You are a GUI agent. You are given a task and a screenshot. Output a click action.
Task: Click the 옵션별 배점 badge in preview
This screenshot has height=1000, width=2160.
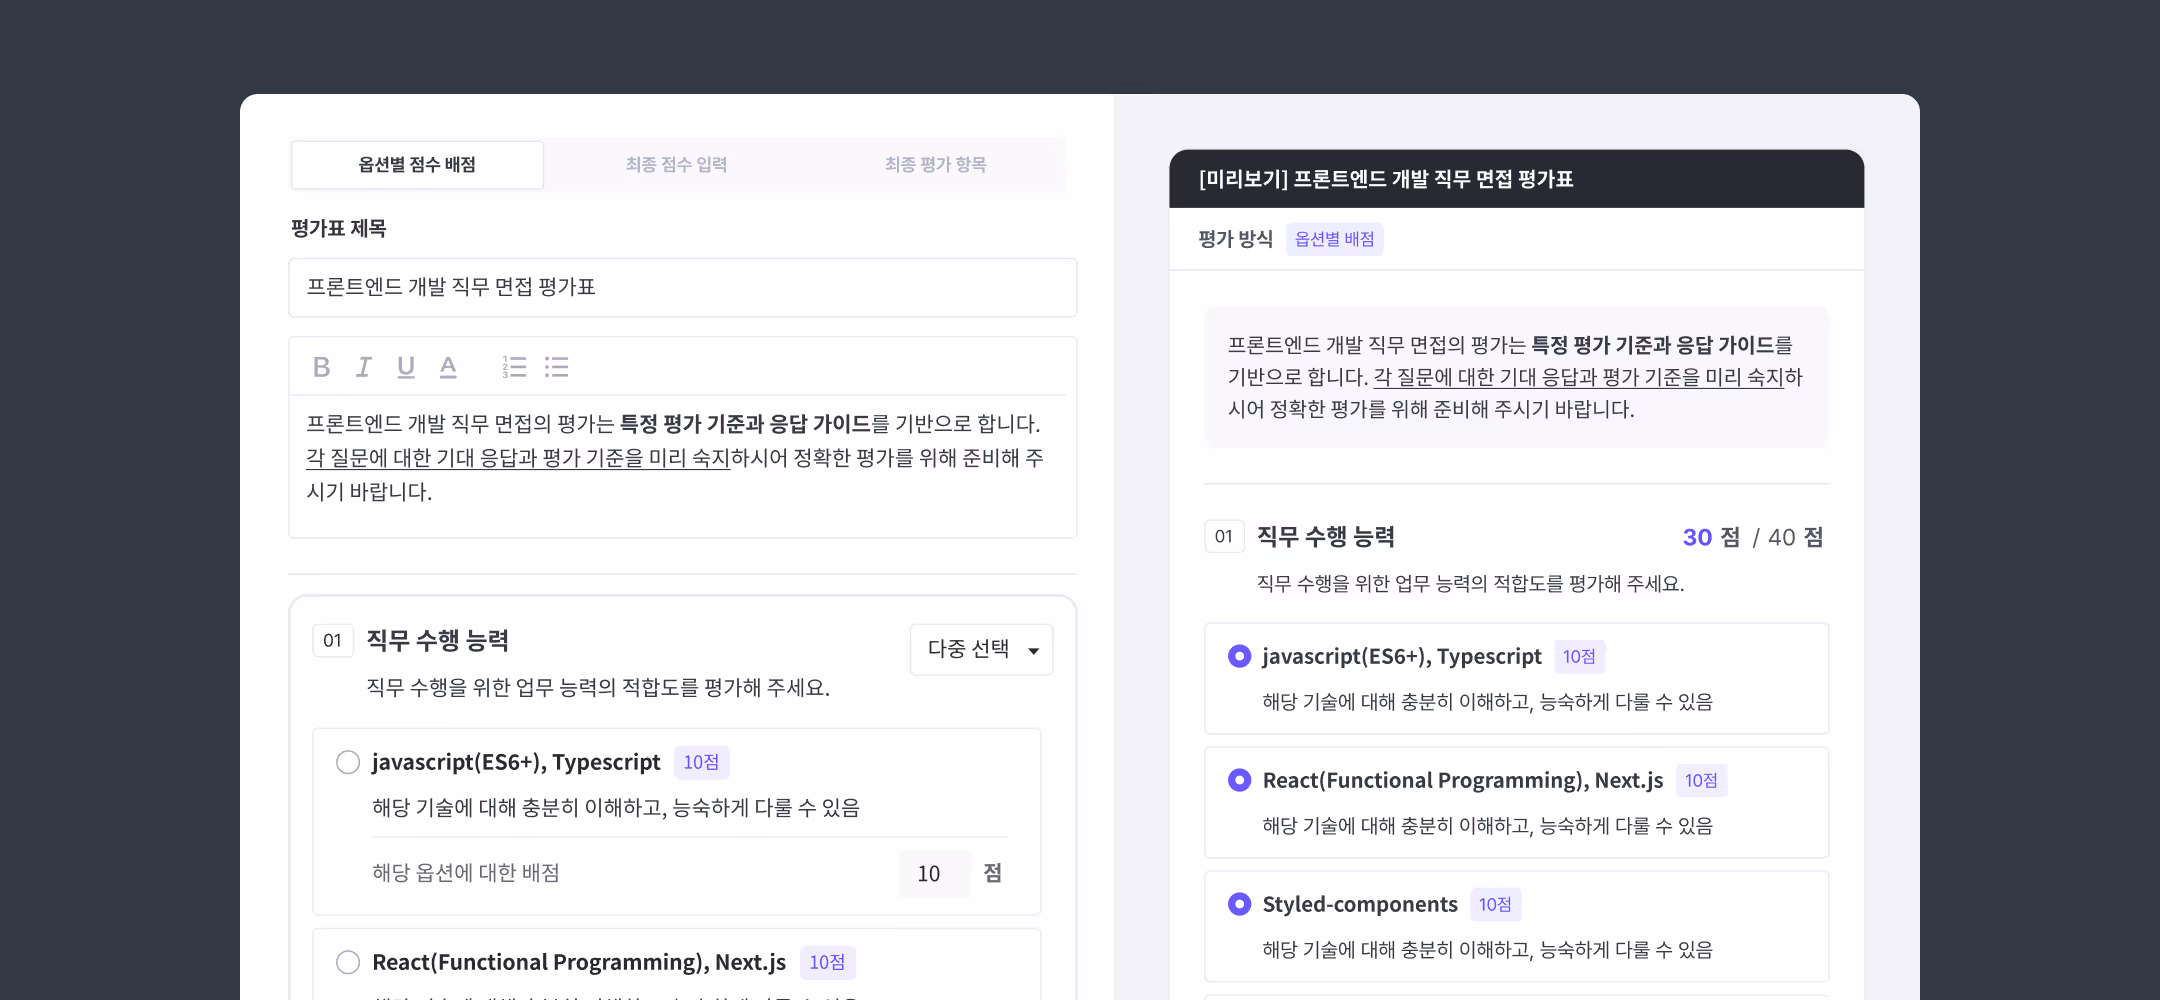(x=1334, y=240)
